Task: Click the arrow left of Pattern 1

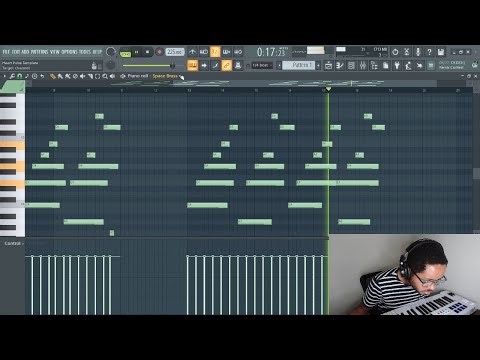Action: point(279,66)
